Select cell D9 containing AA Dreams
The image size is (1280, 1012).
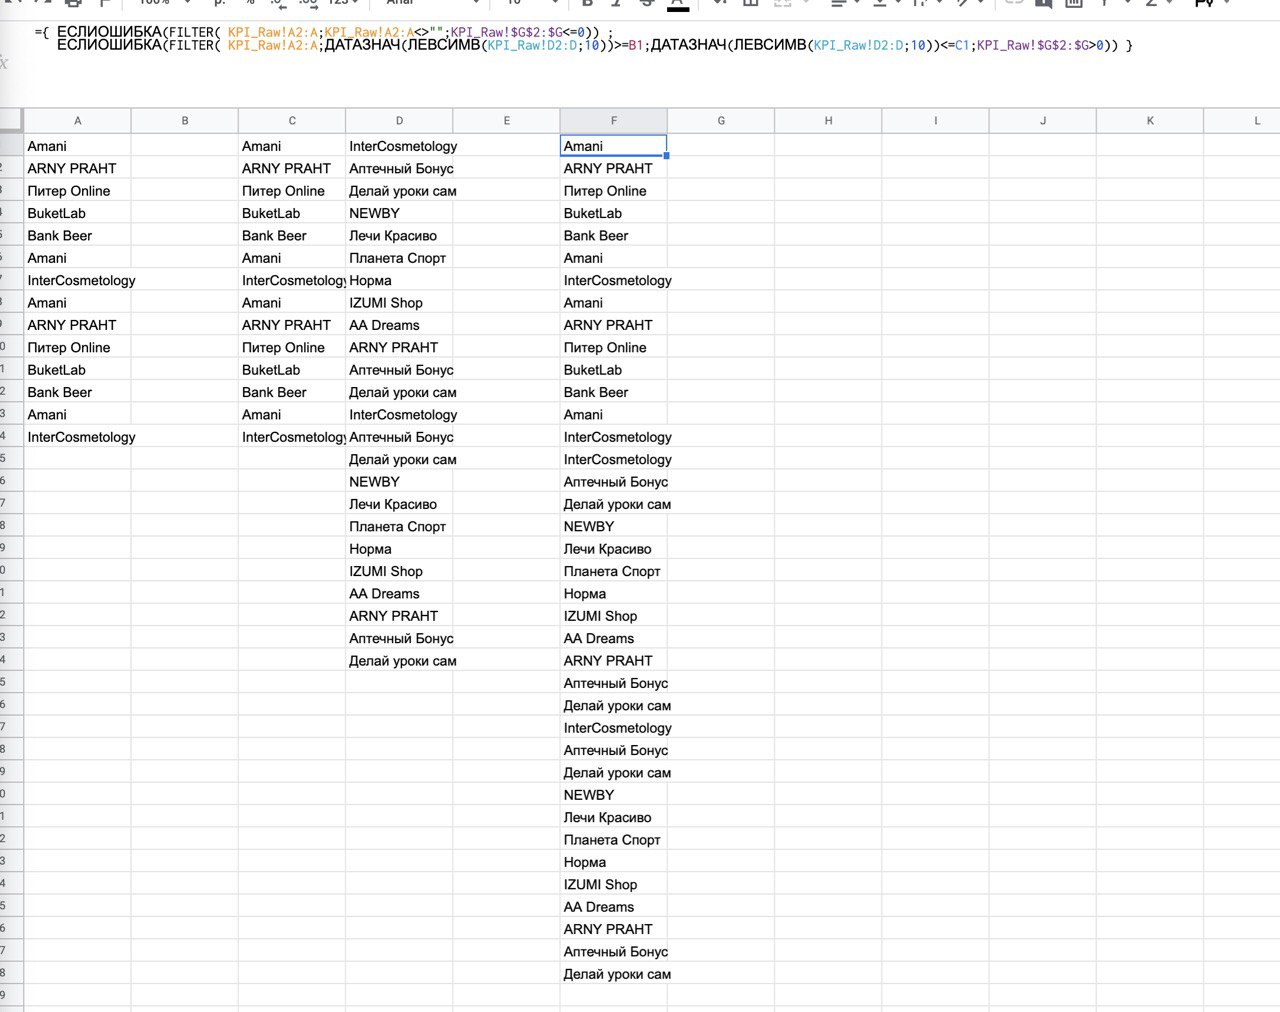point(399,325)
